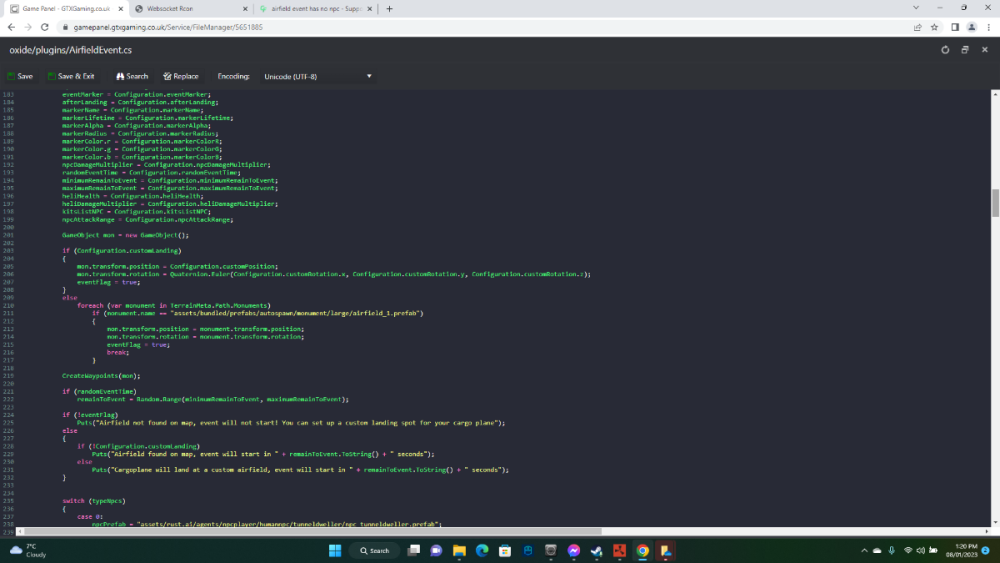View site info lock icon
Viewport: 1000px width, 563px height.
64,27
